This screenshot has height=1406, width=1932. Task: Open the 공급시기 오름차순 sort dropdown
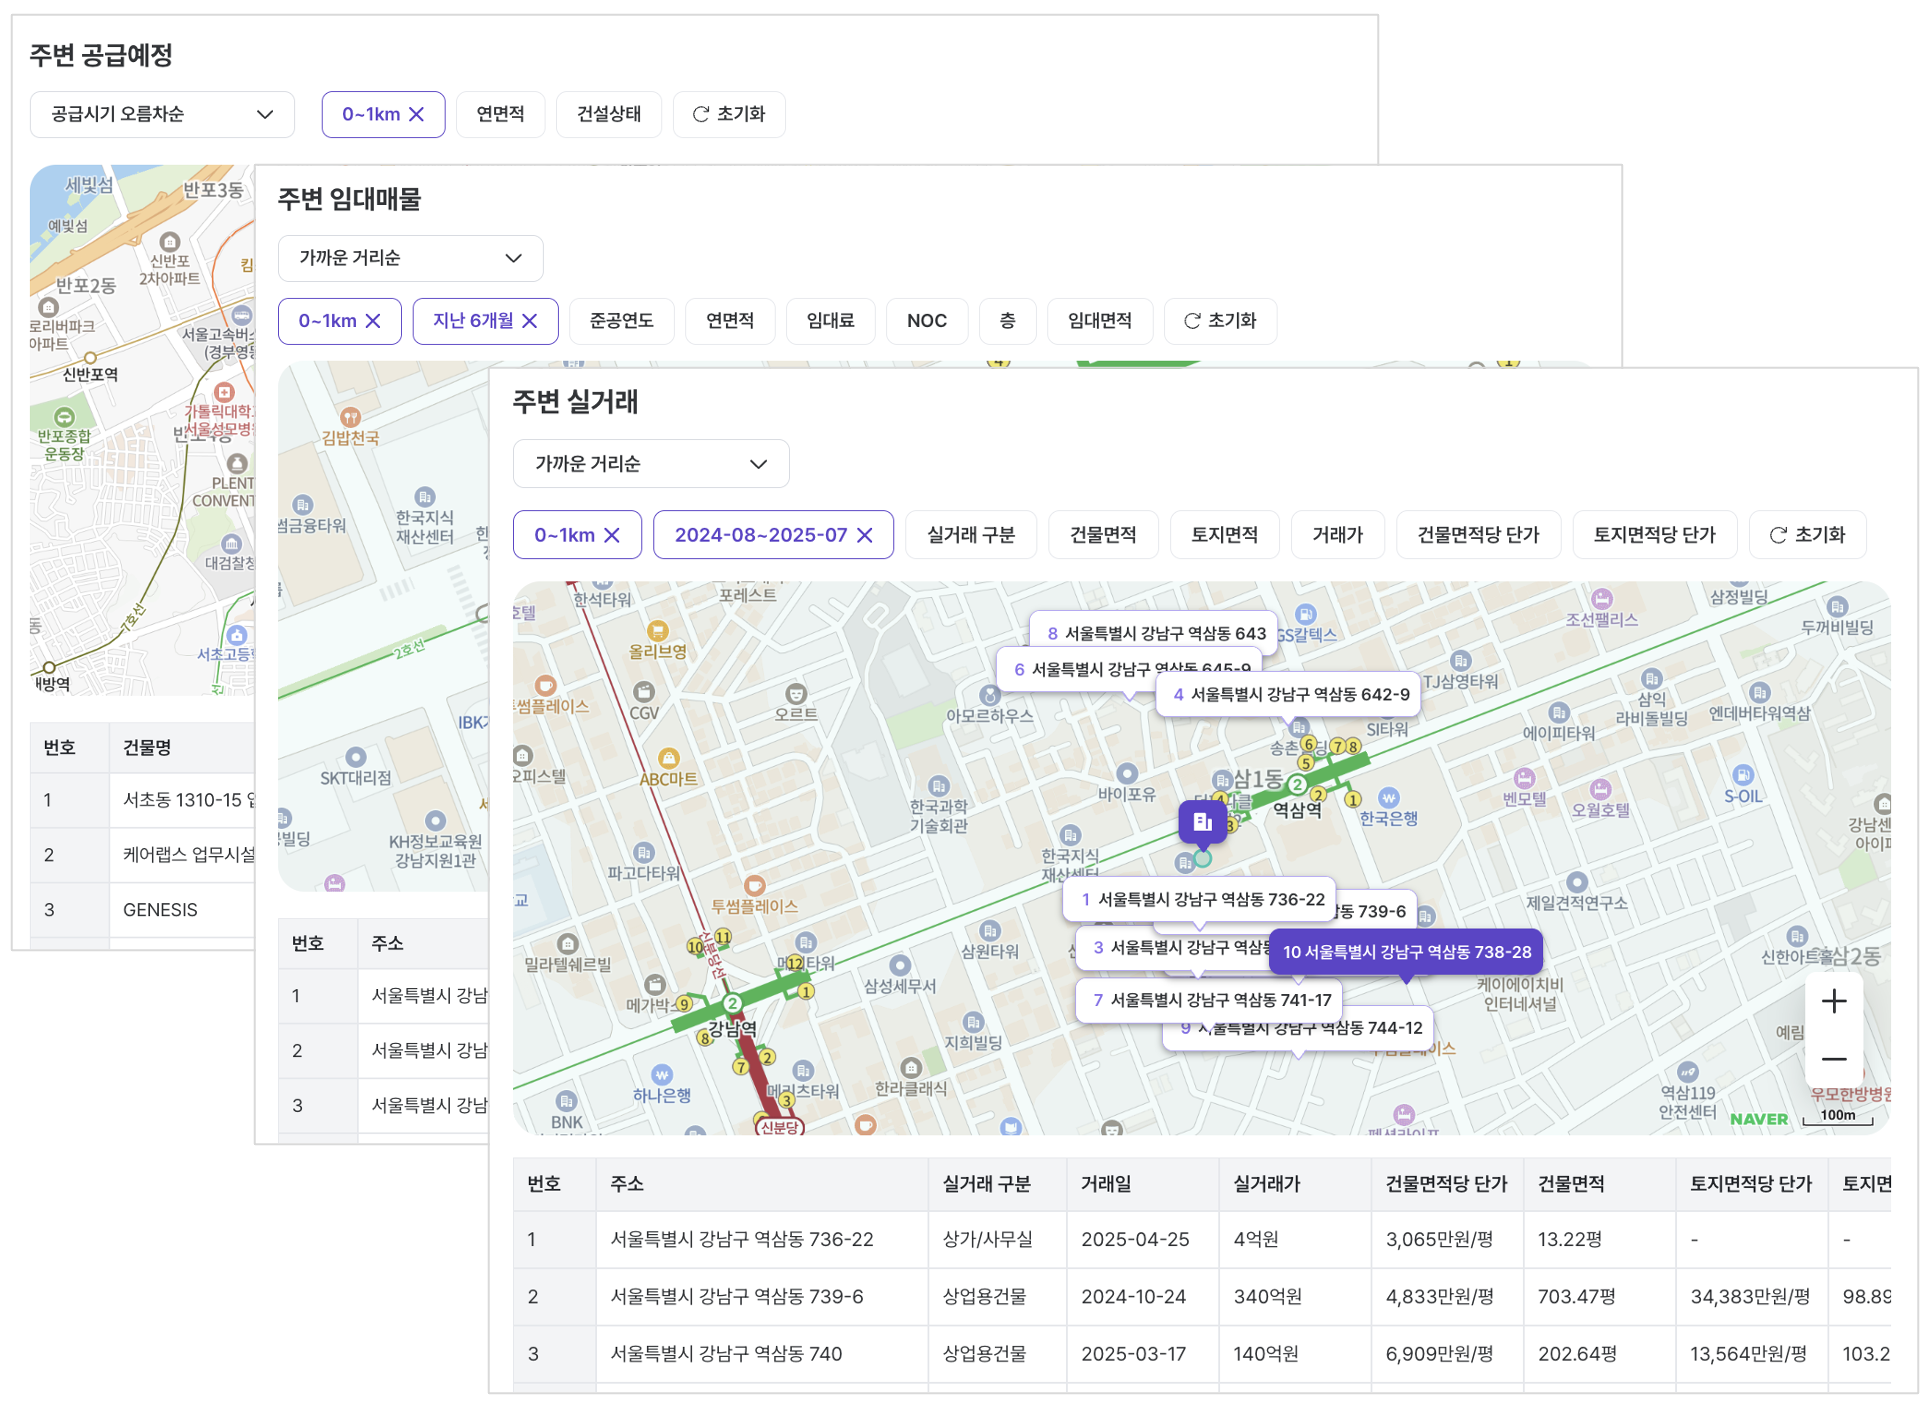(162, 114)
